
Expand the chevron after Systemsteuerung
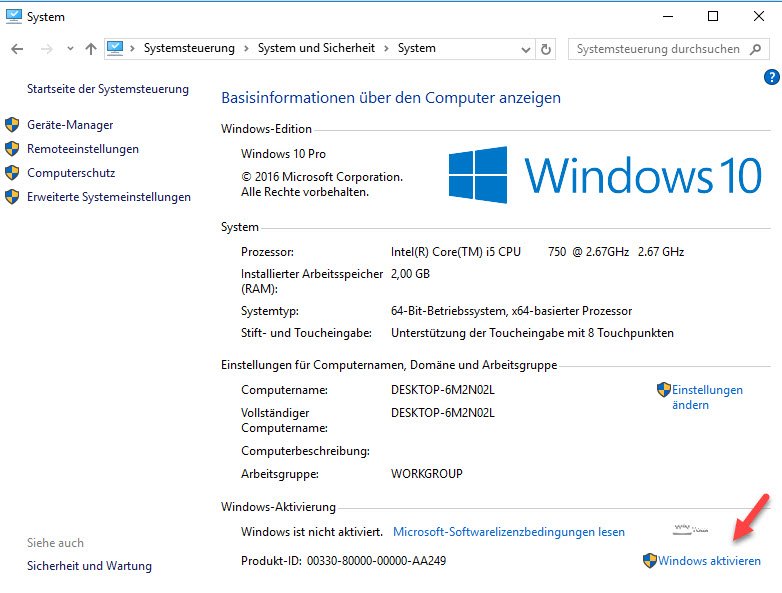(246, 48)
